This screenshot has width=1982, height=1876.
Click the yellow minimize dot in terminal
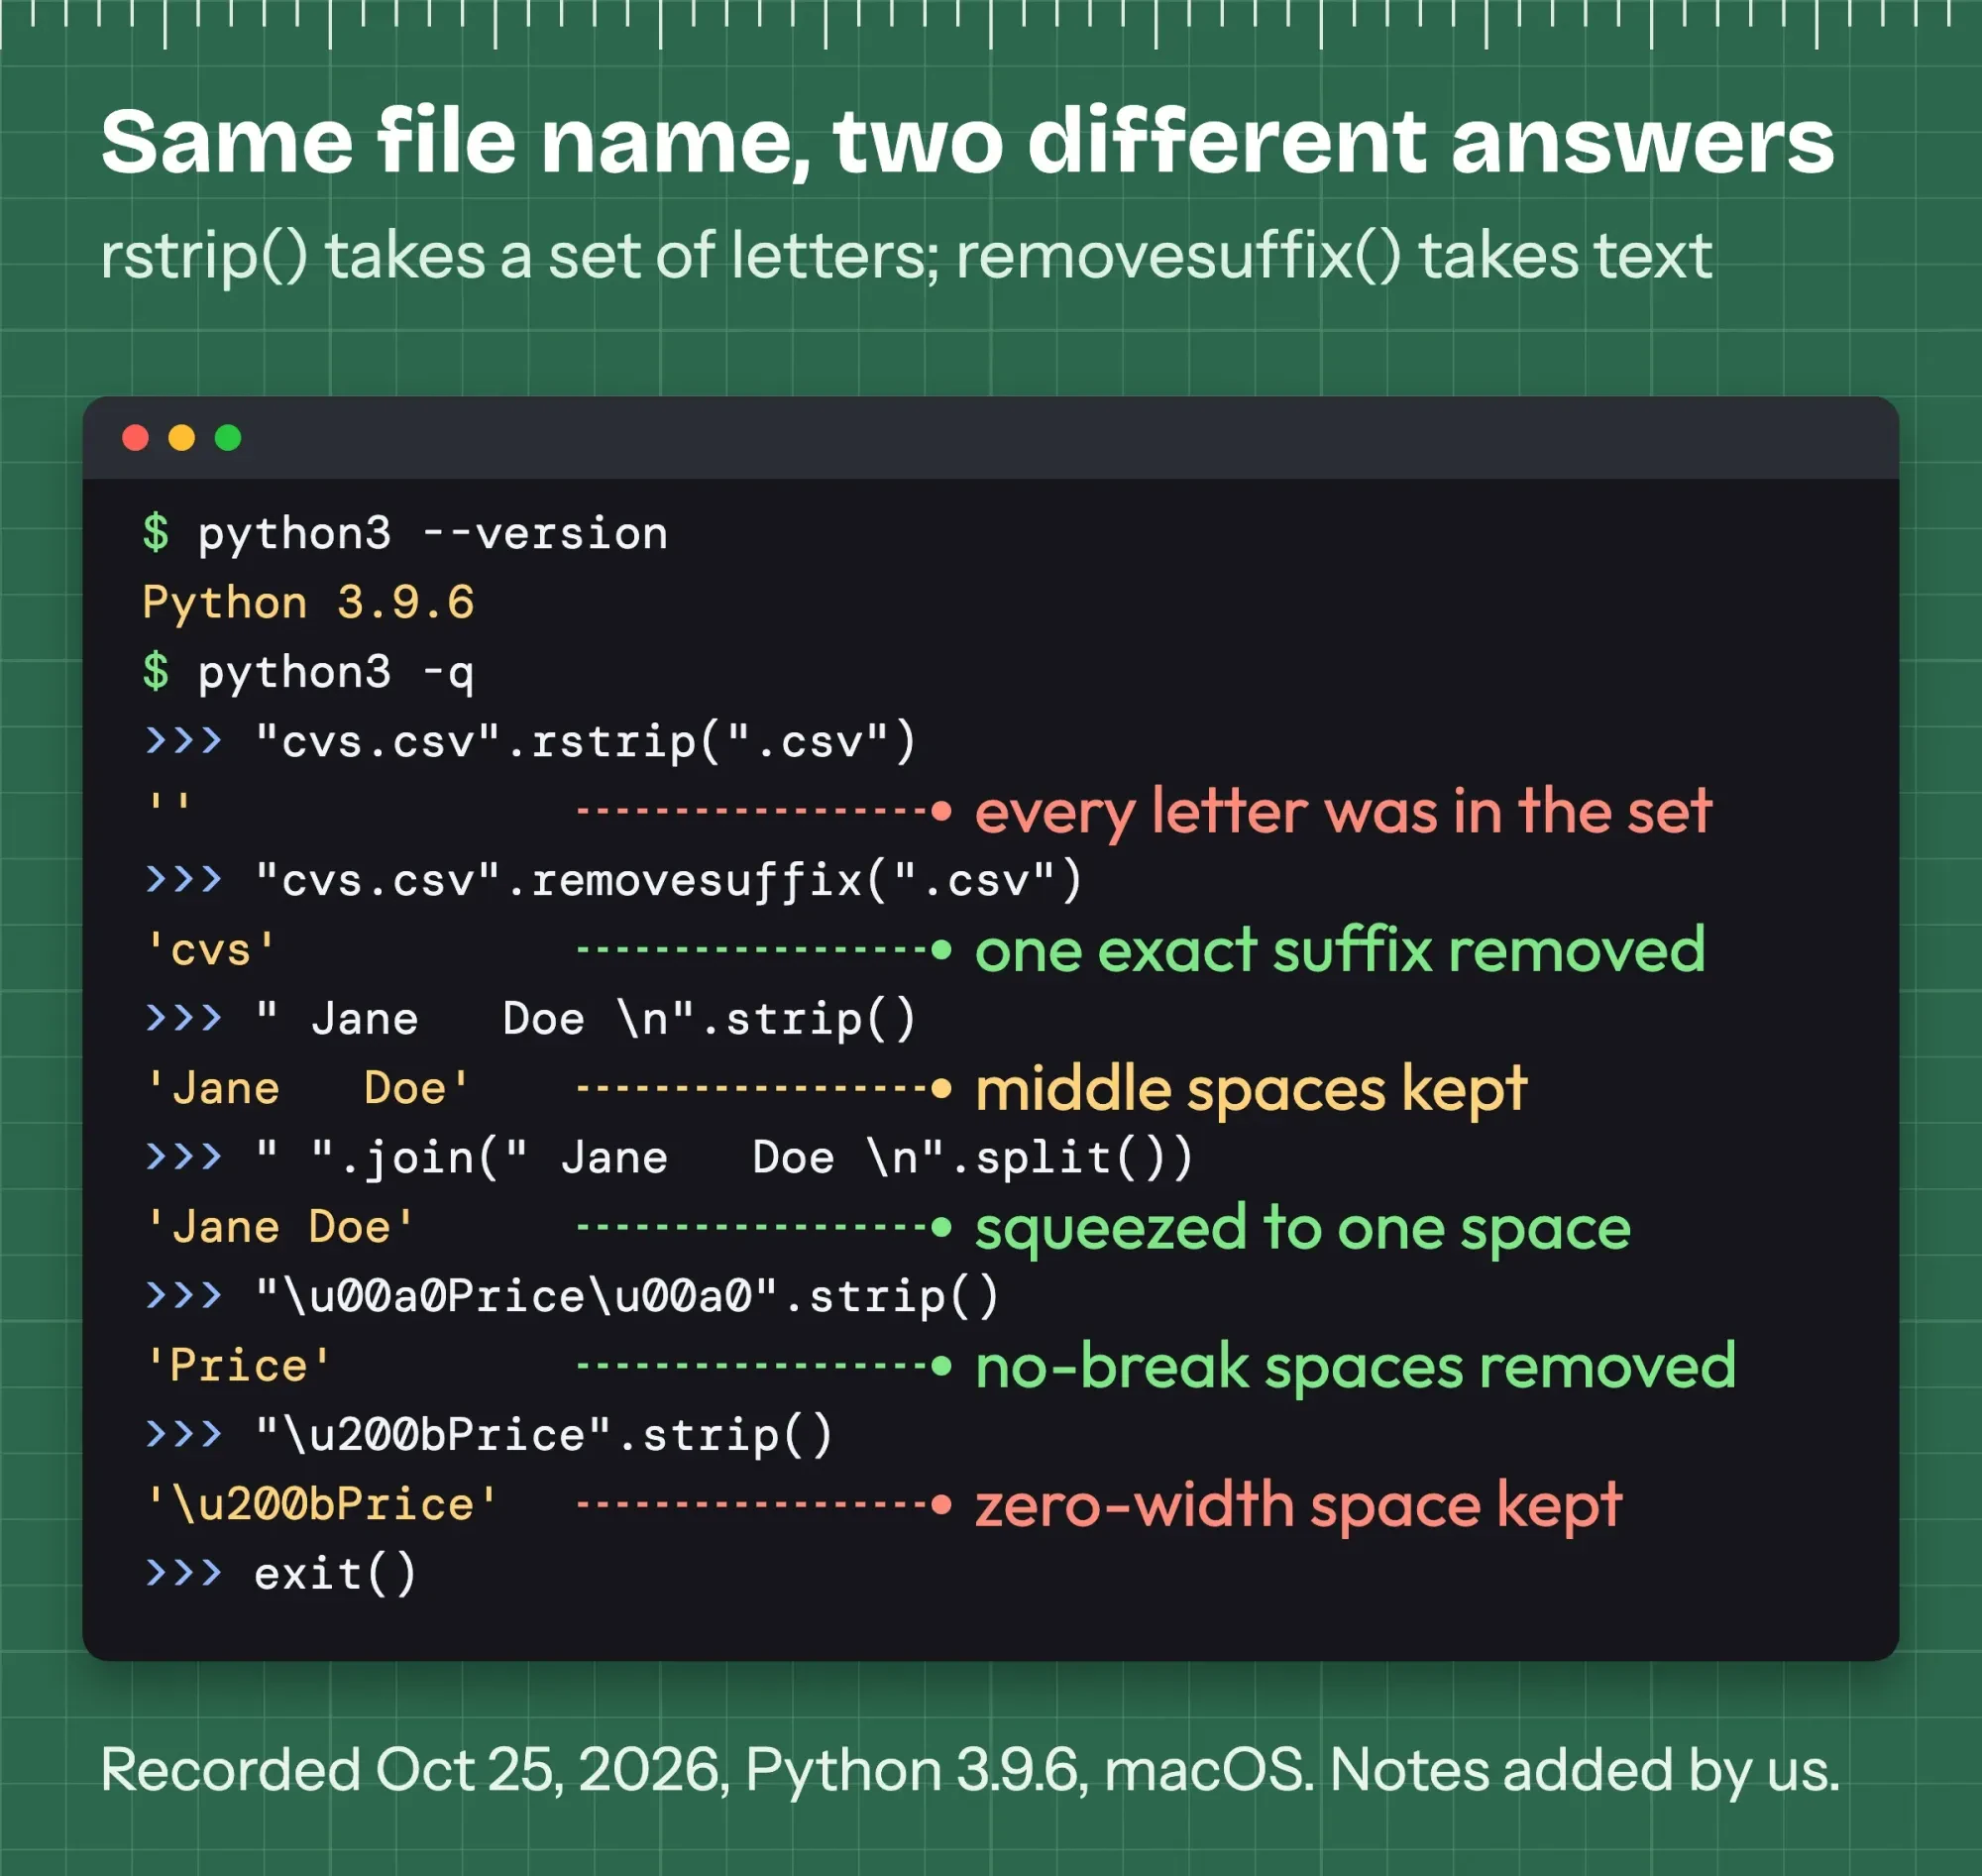(x=181, y=438)
